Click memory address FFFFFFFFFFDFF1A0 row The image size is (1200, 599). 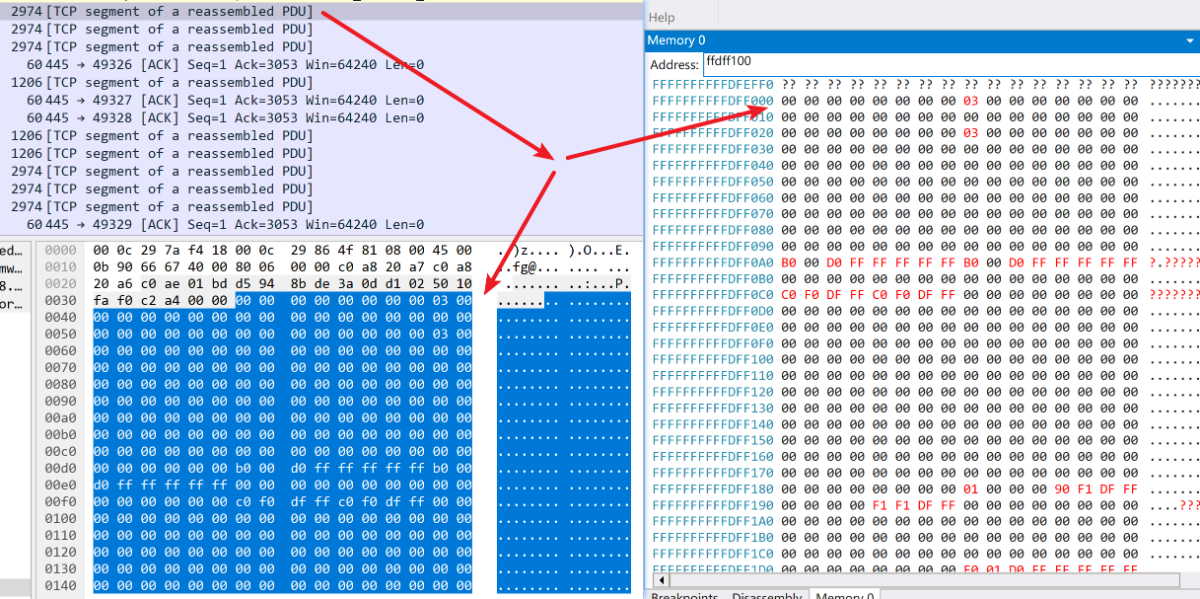pyautogui.click(x=925, y=520)
